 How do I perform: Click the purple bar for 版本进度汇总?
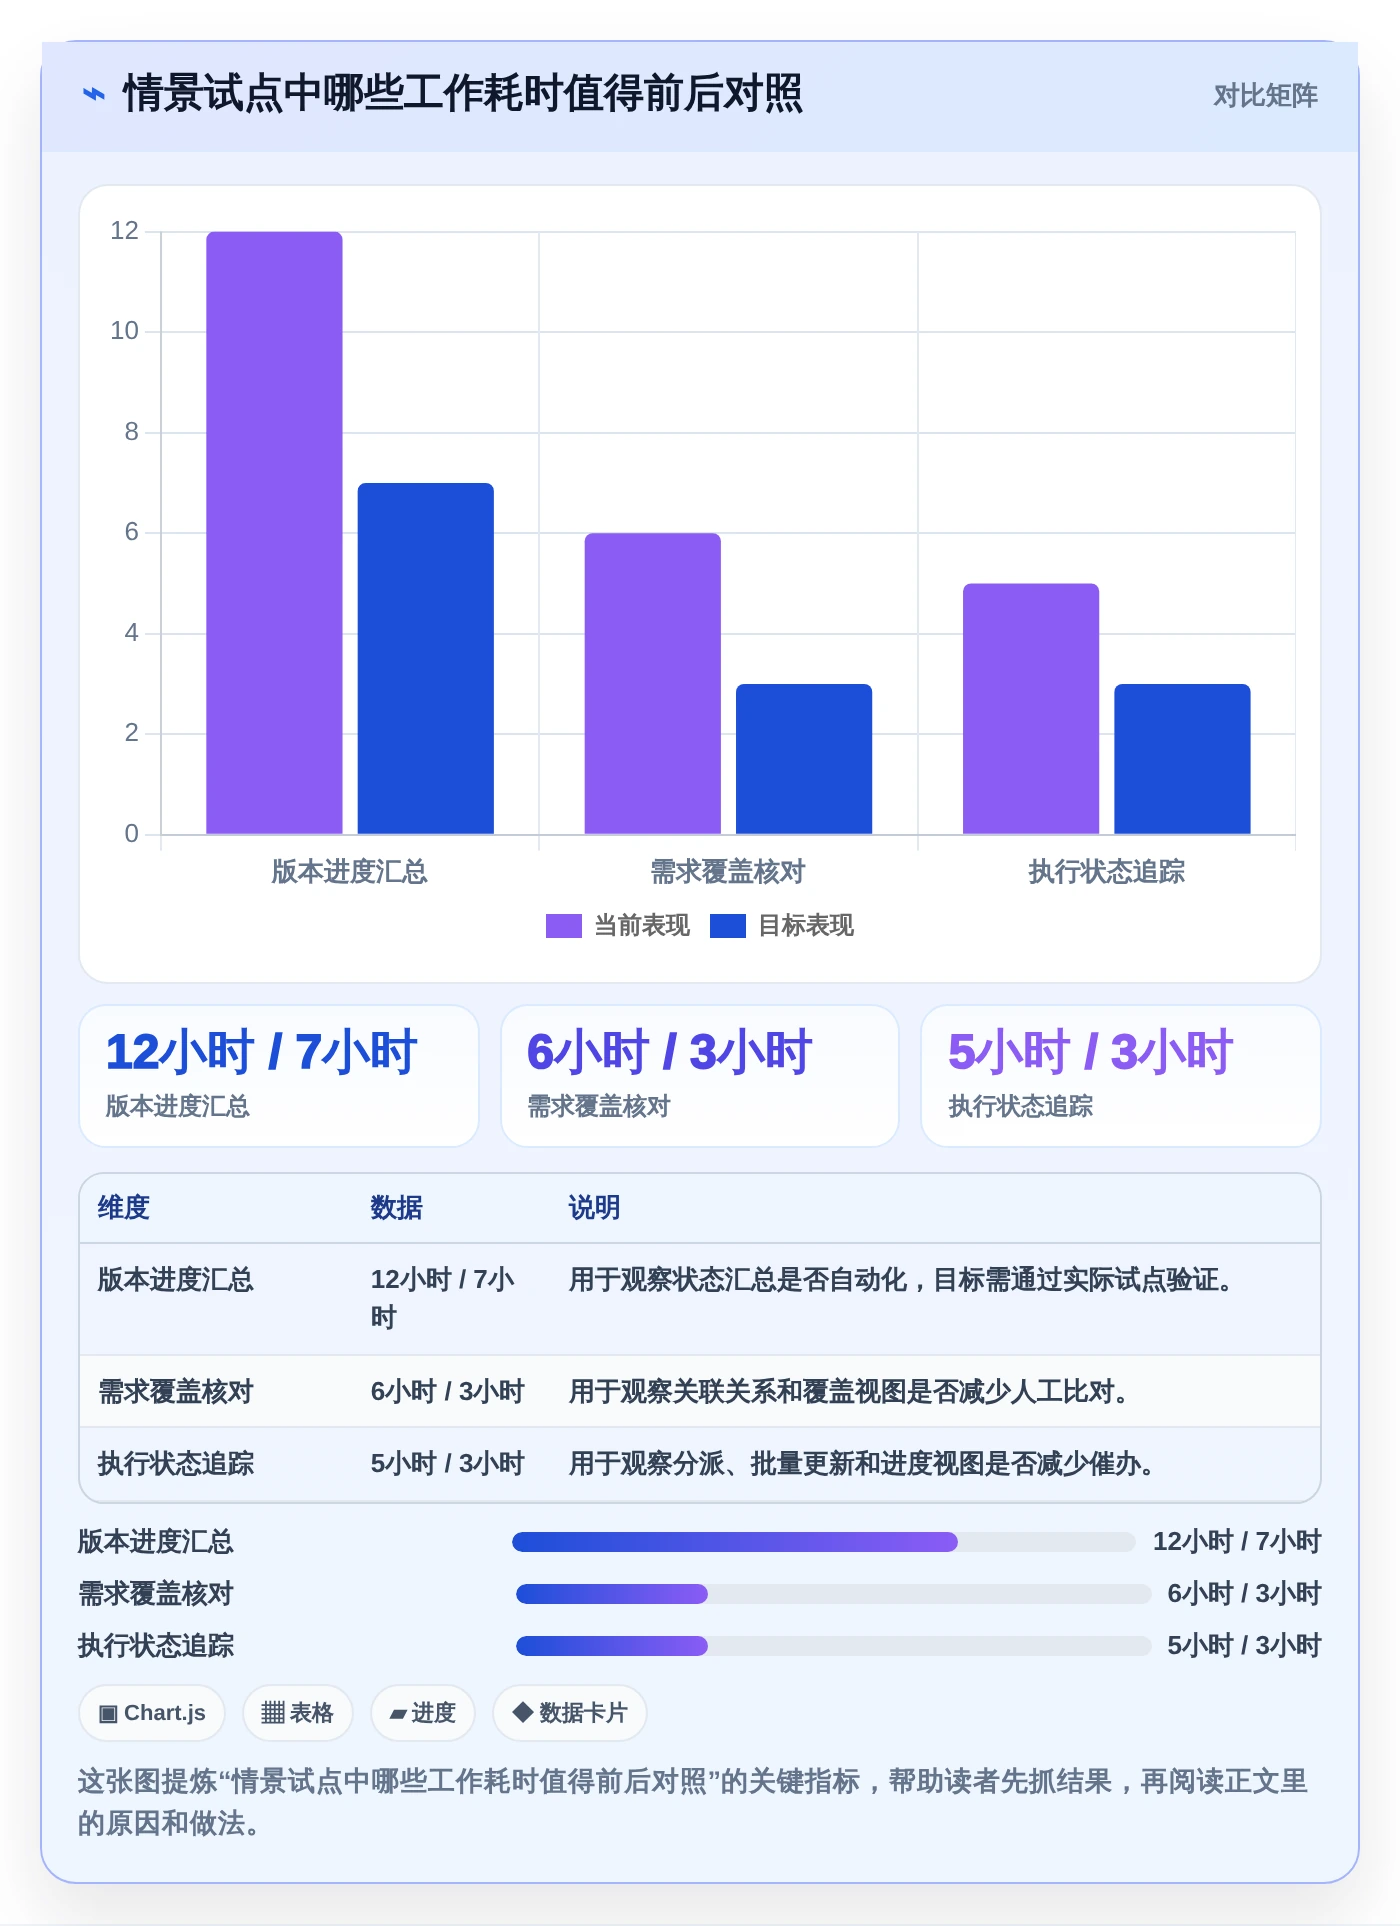[x=274, y=533]
